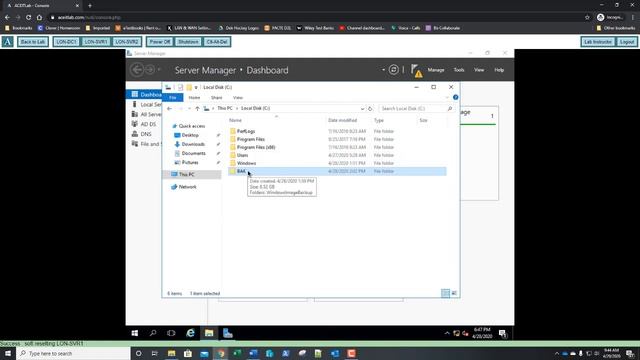Open the Home ribbon tab in Explorer
The width and height of the screenshot is (640, 360).
pos(194,98)
